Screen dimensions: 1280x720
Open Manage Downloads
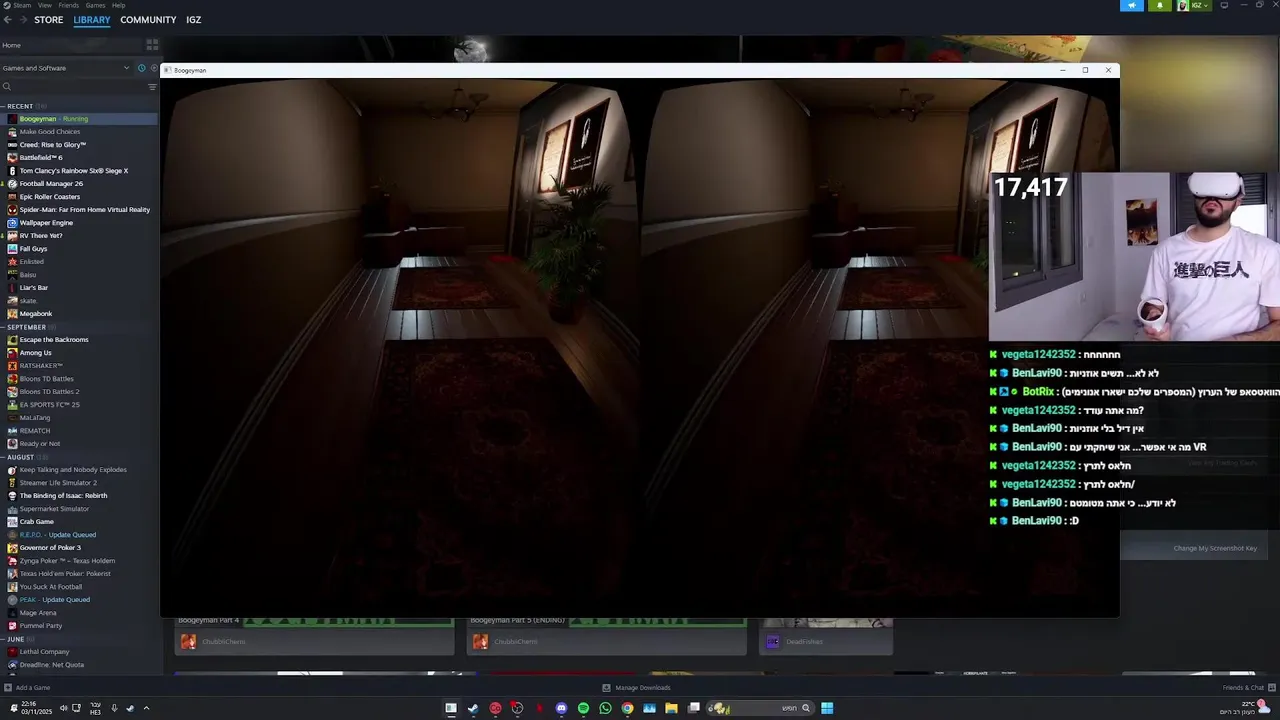click(x=636, y=688)
